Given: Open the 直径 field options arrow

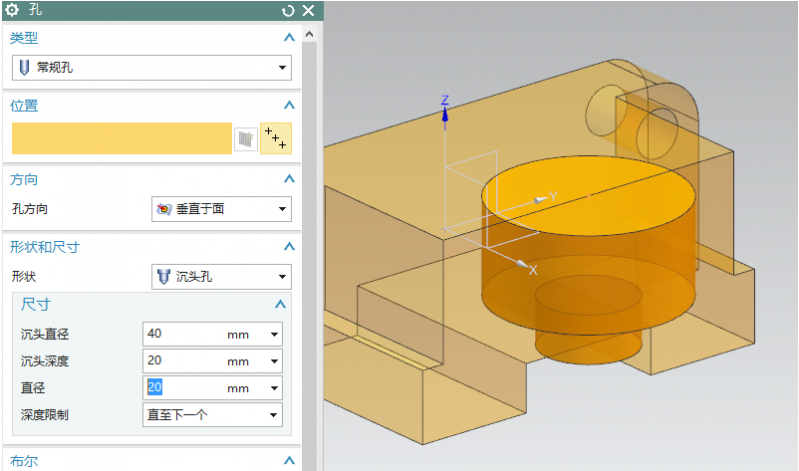Looking at the screenshot, I should click(x=274, y=388).
